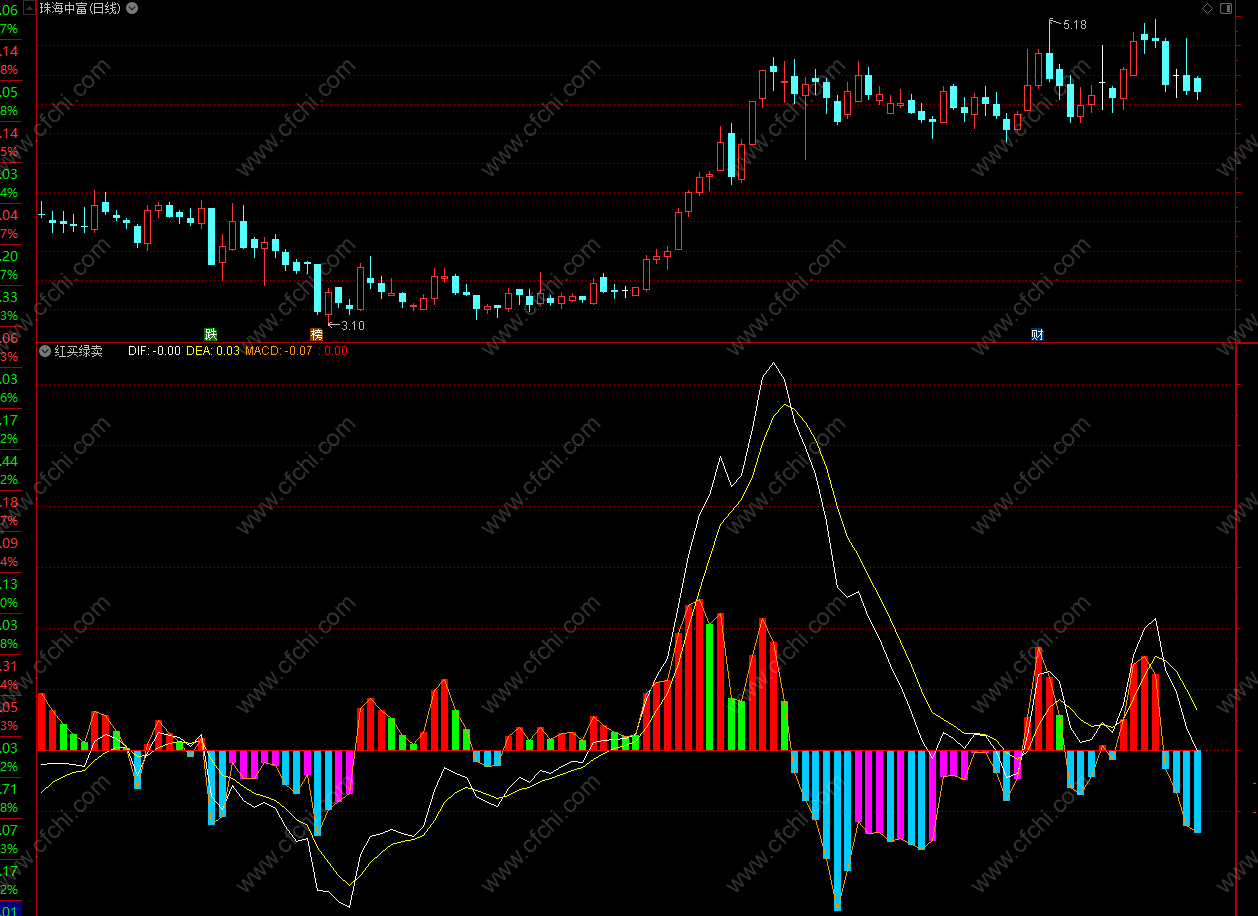Open the dropdown beside 红买绿卖 indicator name
Screen dimensions: 1258x916
tap(45, 351)
